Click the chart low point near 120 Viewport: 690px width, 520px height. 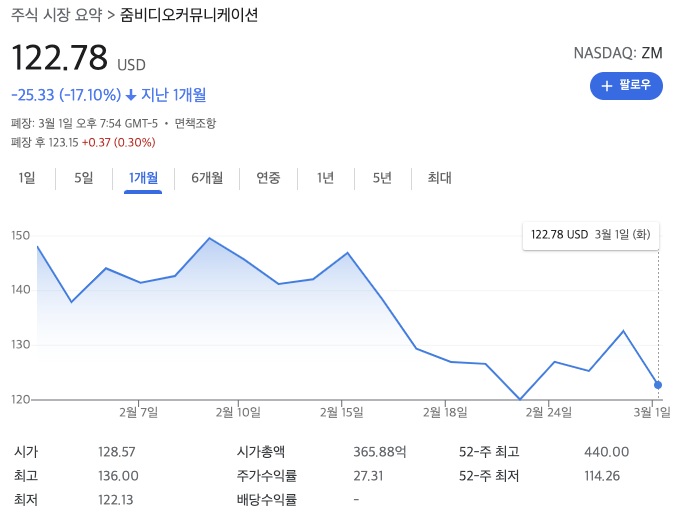click(520, 399)
